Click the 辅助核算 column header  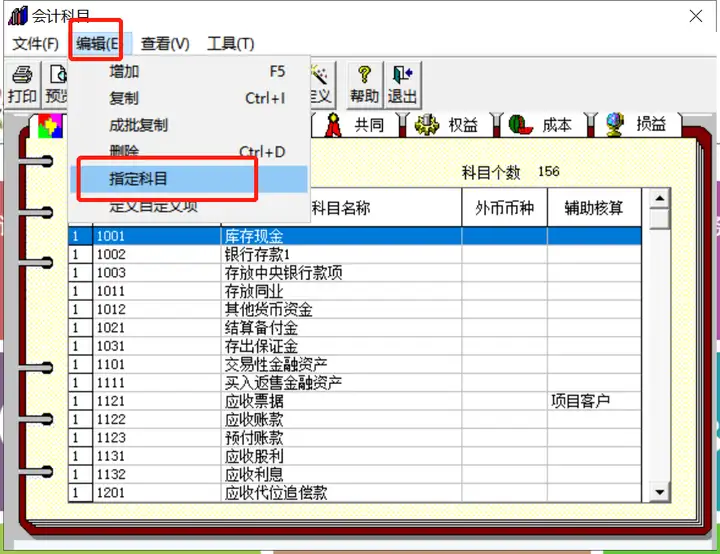pos(594,208)
